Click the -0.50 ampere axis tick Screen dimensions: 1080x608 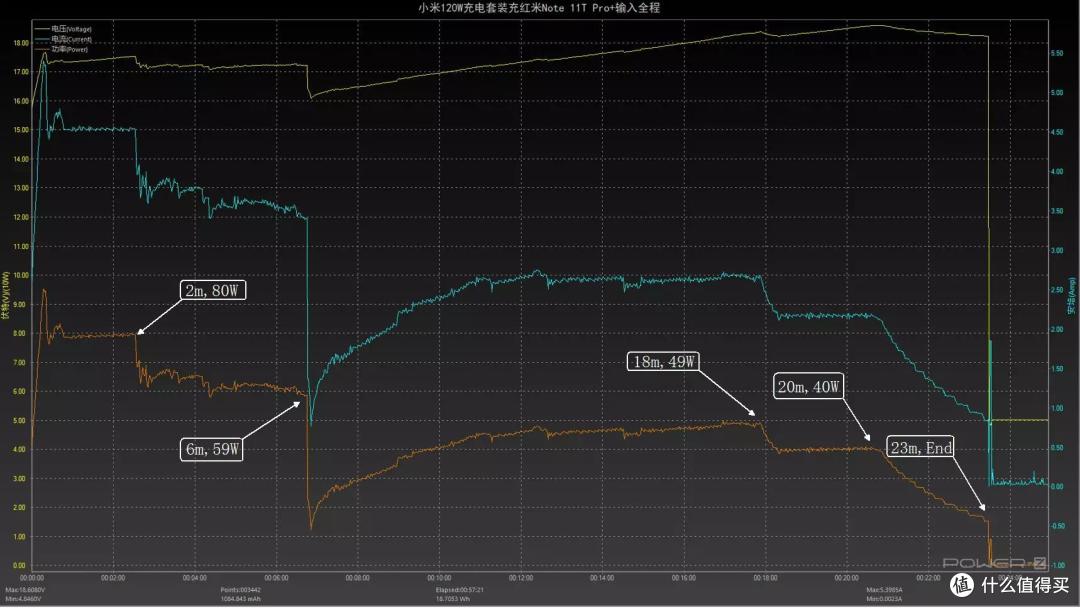click(x=1057, y=526)
